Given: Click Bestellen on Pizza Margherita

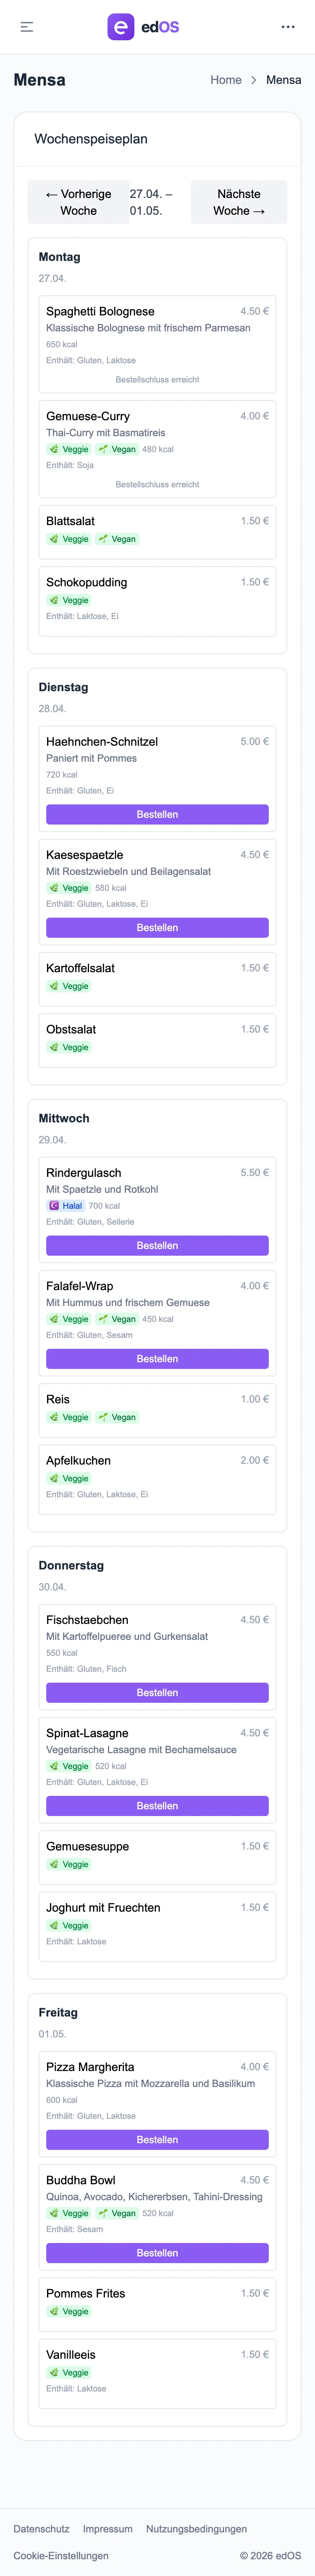Looking at the screenshot, I should [157, 2139].
